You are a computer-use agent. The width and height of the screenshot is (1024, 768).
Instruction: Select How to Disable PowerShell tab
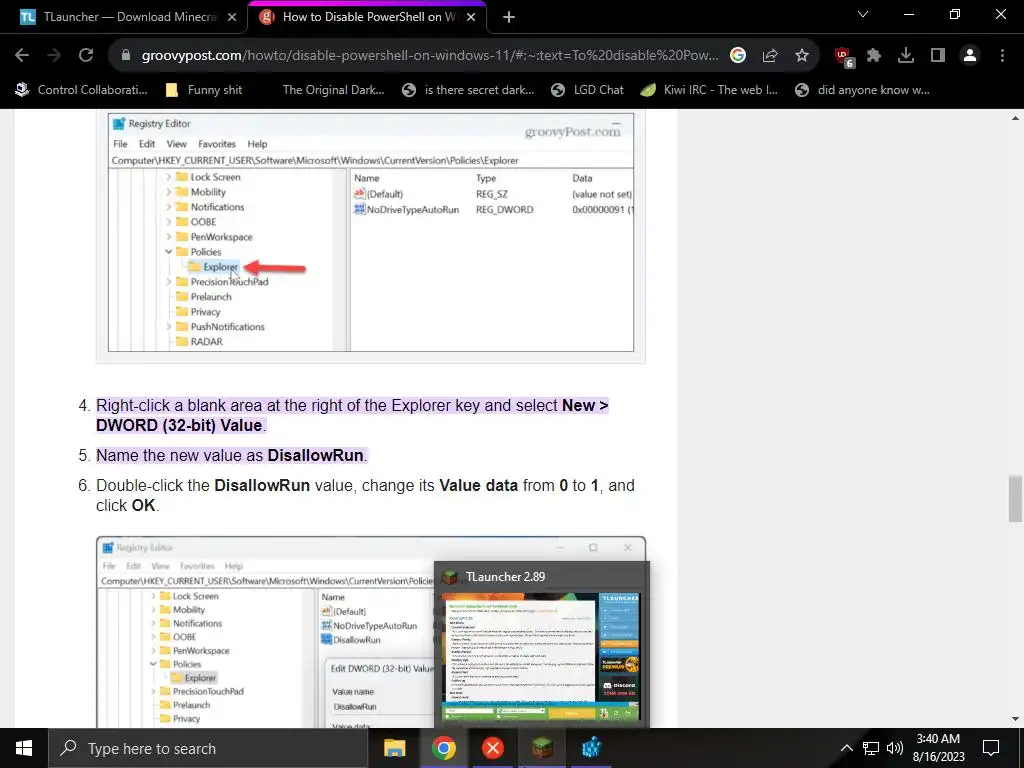point(367,18)
